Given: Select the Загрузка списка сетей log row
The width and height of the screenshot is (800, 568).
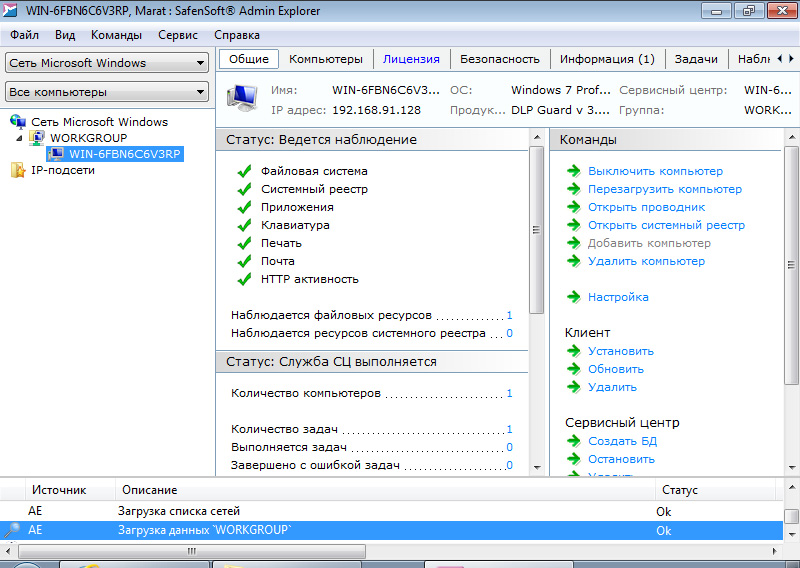Looking at the screenshot, I should tap(391, 511).
